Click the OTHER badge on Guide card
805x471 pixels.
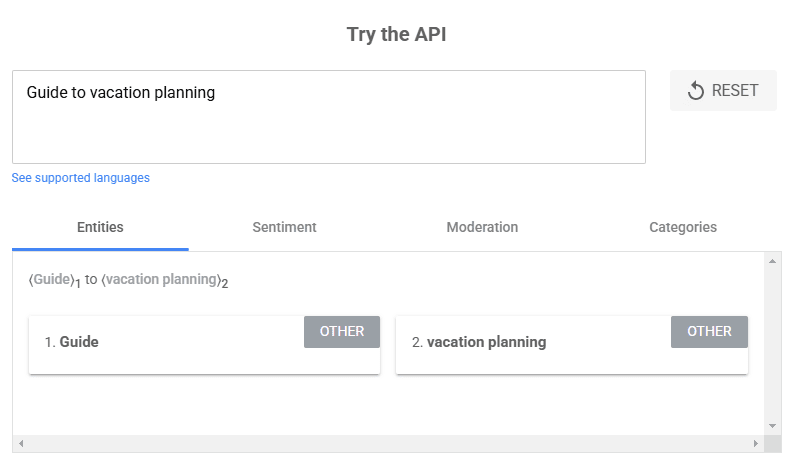point(342,332)
